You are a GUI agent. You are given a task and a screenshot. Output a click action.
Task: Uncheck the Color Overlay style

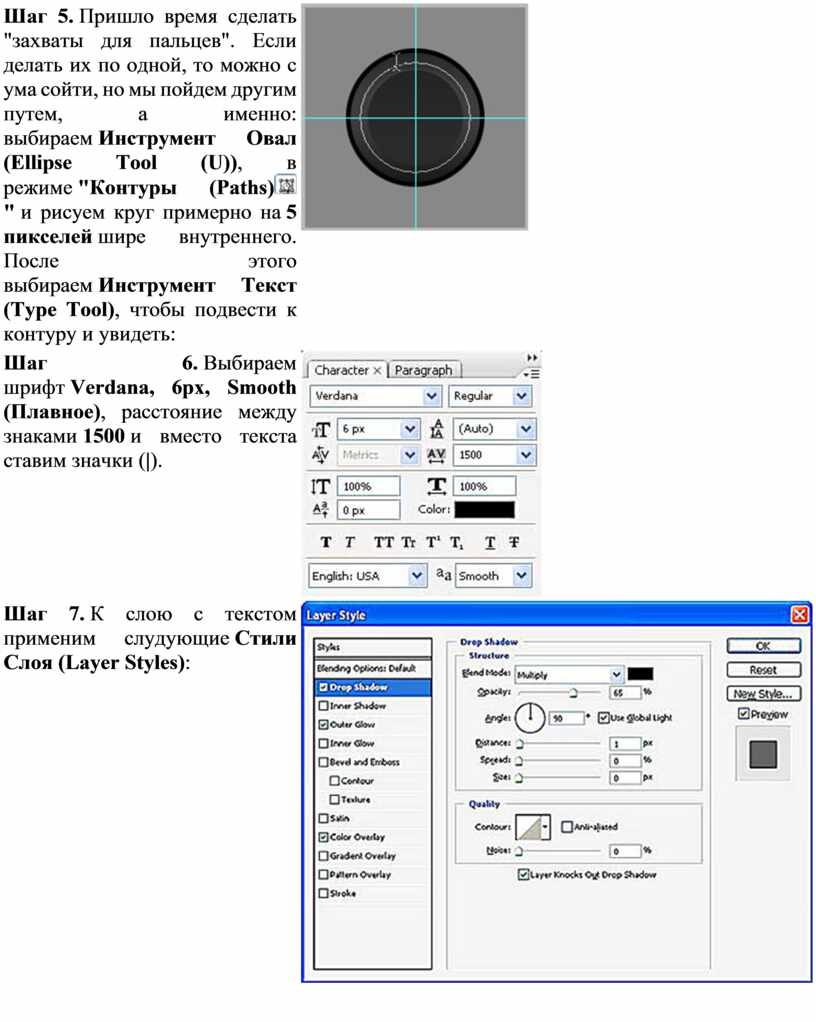(x=323, y=836)
